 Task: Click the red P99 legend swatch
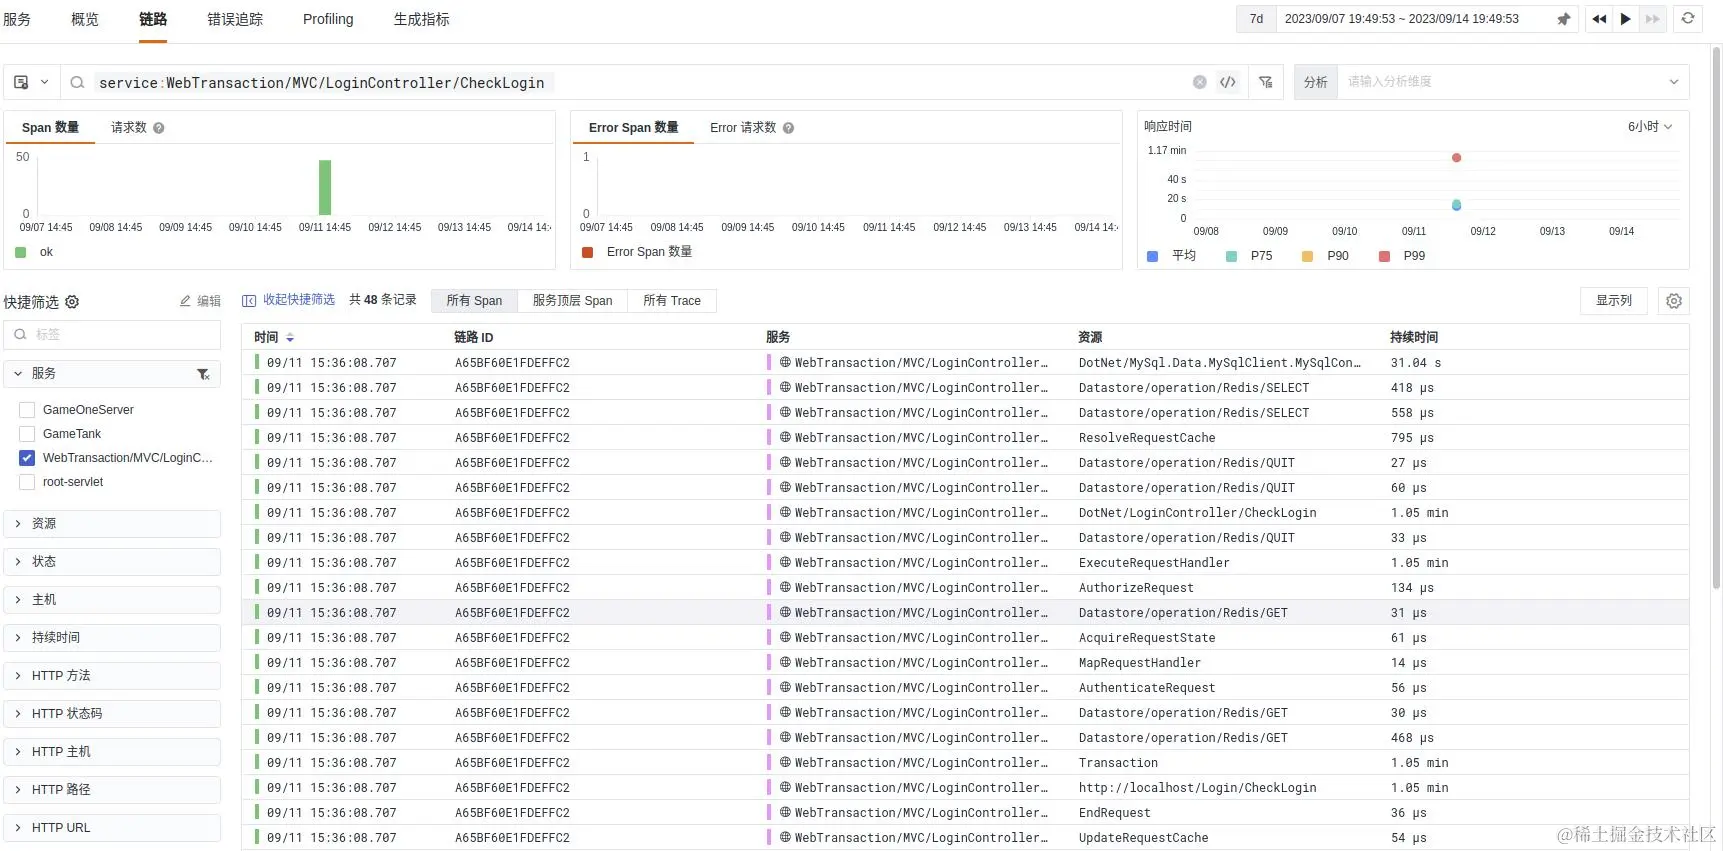pos(1385,257)
